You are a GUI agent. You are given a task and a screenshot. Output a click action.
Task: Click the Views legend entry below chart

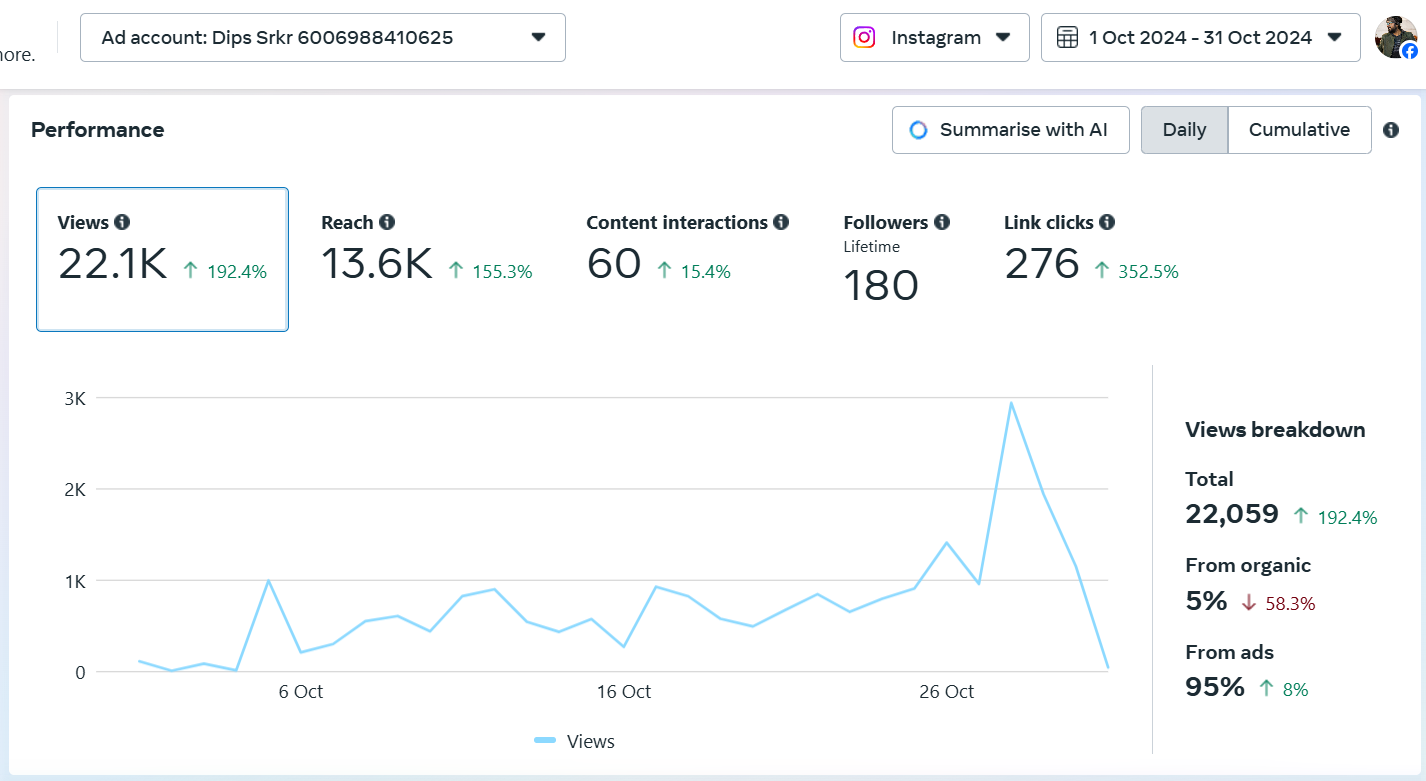[x=575, y=741]
